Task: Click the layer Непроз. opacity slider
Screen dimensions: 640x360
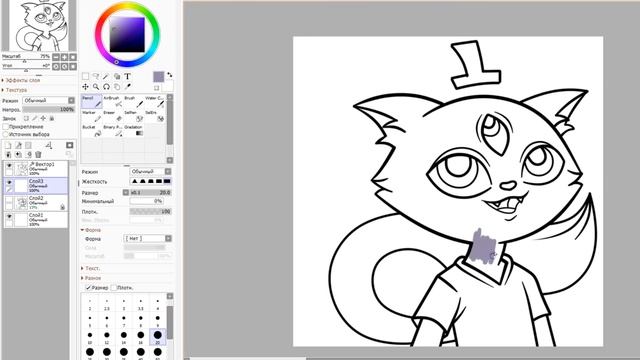Action: 49,109
